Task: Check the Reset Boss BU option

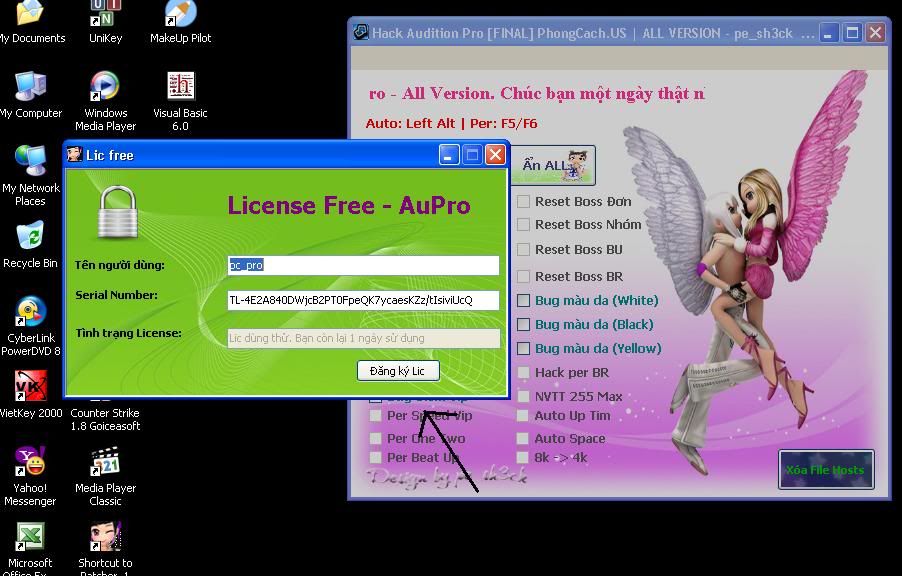Action: tap(523, 250)
